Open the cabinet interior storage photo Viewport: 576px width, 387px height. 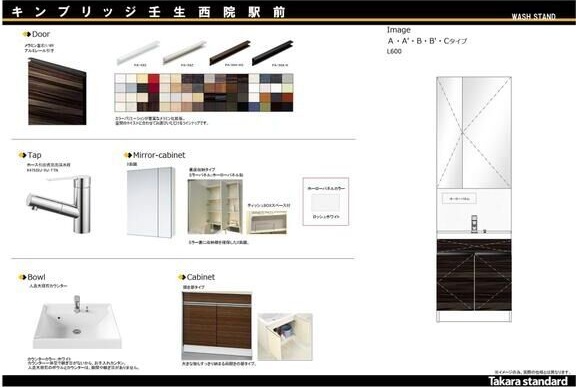(x=285, y=337)
